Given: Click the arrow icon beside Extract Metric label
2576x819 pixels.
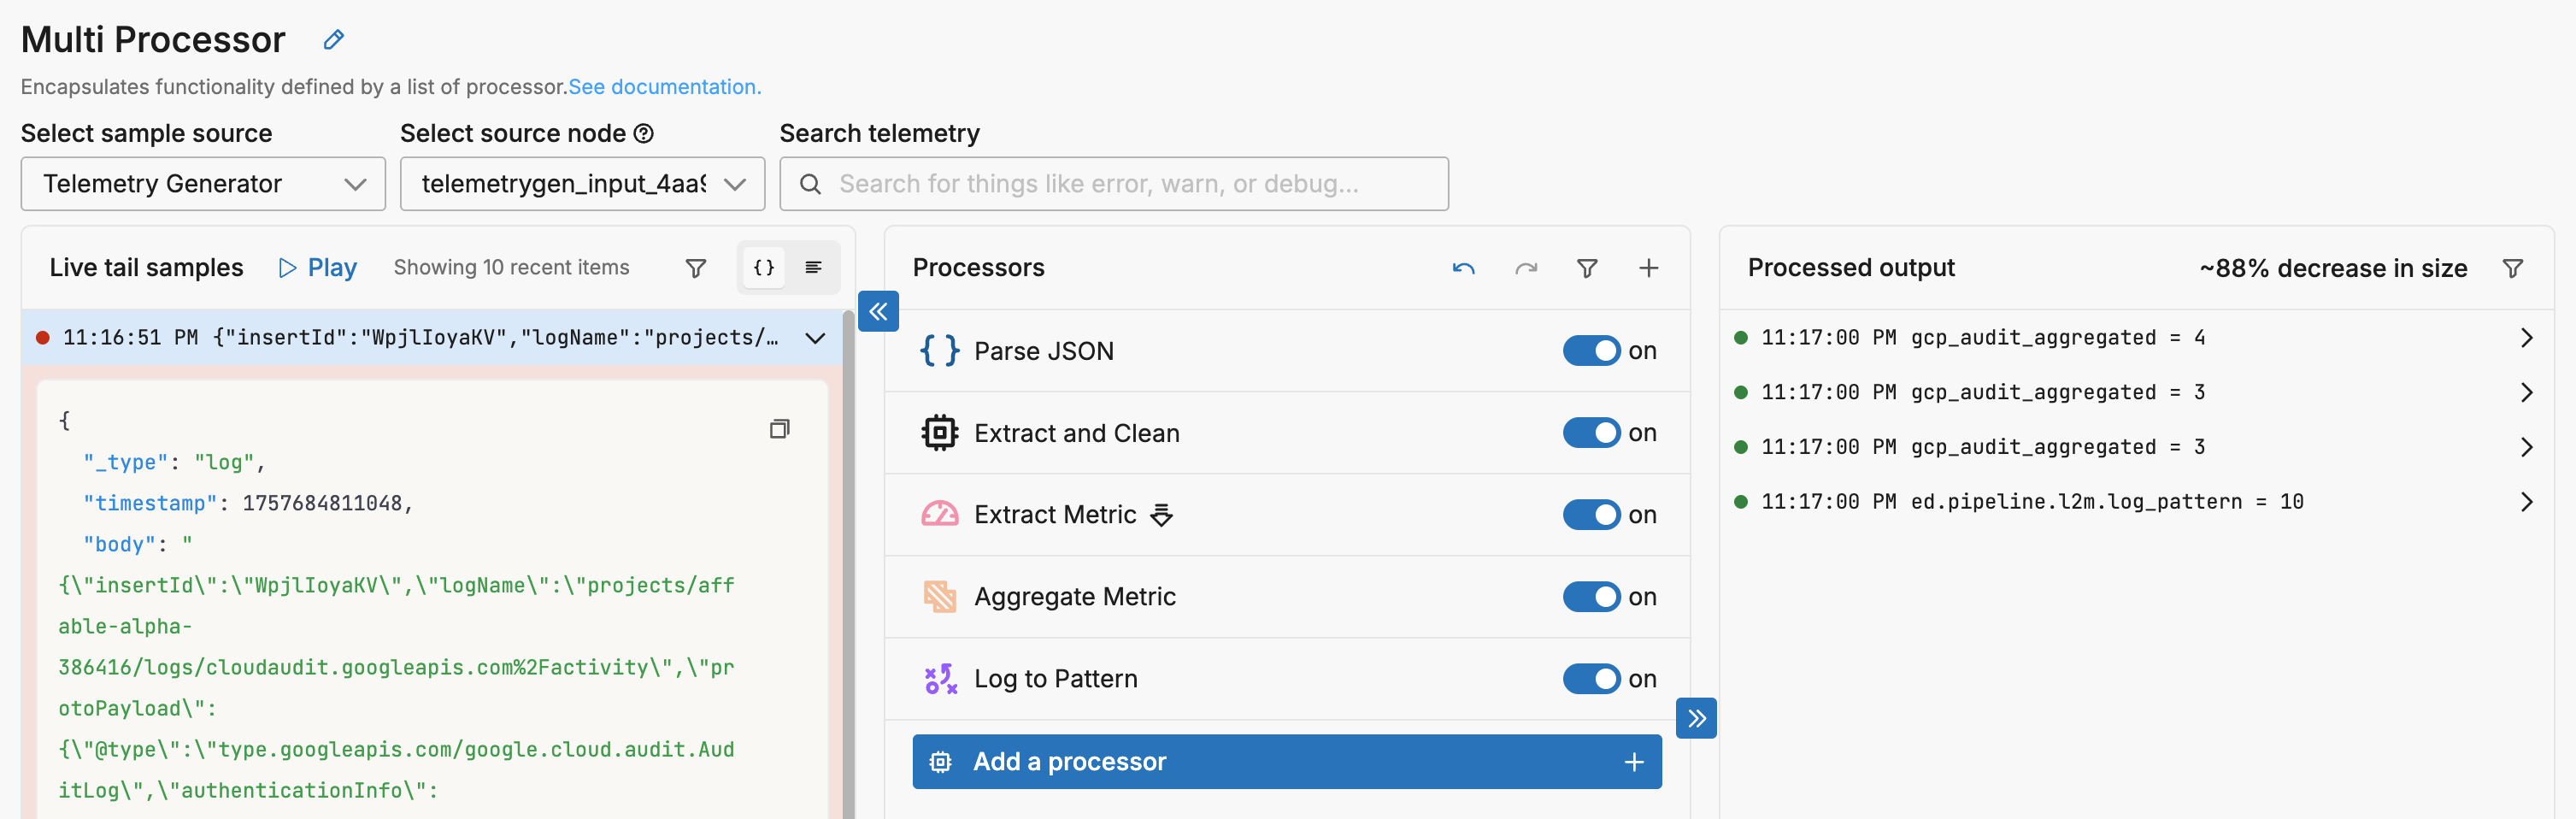Looking at the screenshot, I should 1161,516.
